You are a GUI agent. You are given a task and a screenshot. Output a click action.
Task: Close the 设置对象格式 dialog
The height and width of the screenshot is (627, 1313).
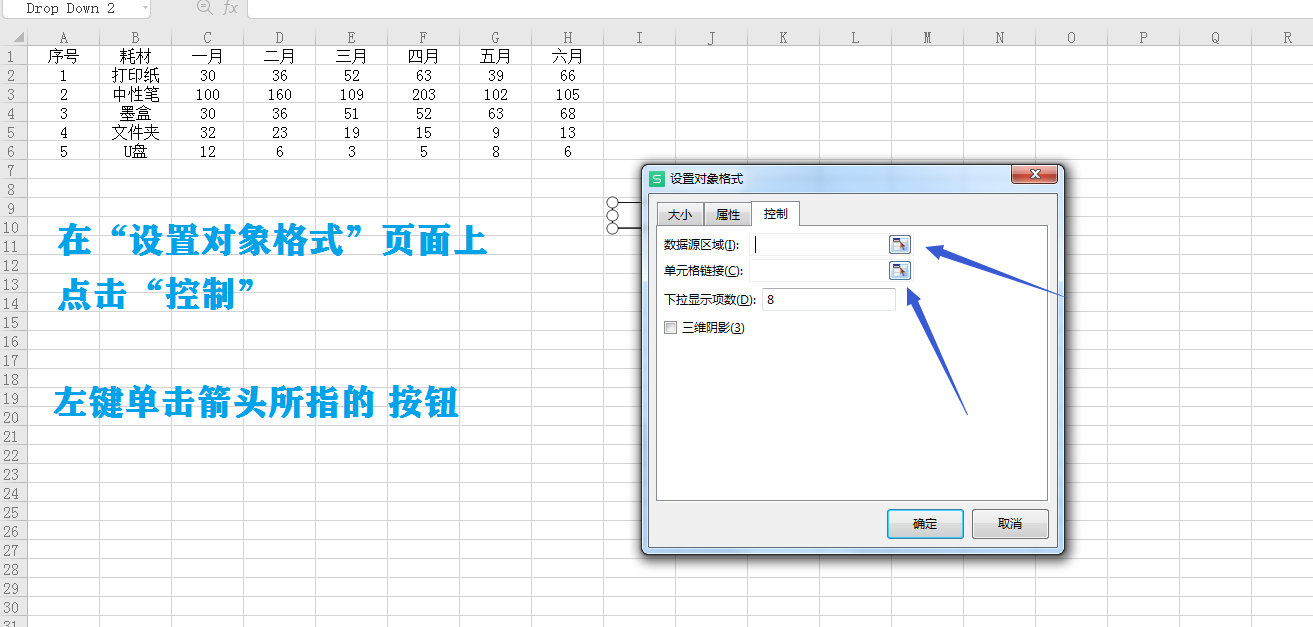1034,175
